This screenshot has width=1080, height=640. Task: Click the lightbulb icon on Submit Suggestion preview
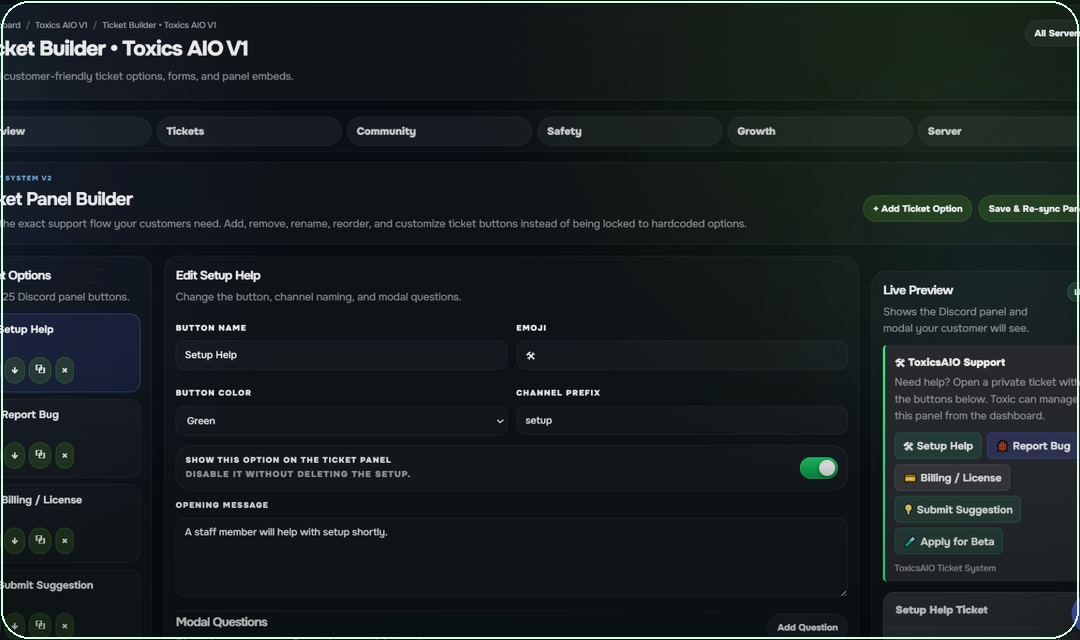908,510
